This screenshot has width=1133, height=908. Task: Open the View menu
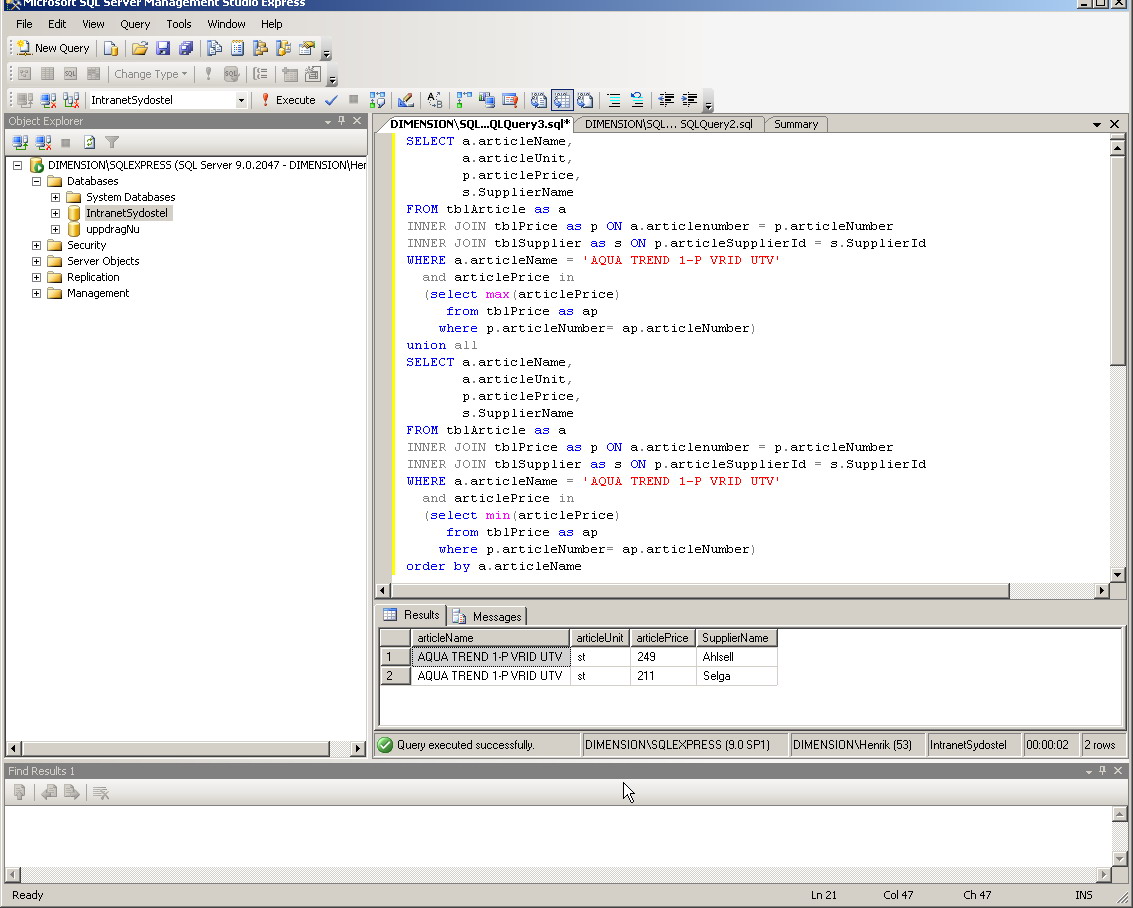pyautogui.click(x=93, y=24)
